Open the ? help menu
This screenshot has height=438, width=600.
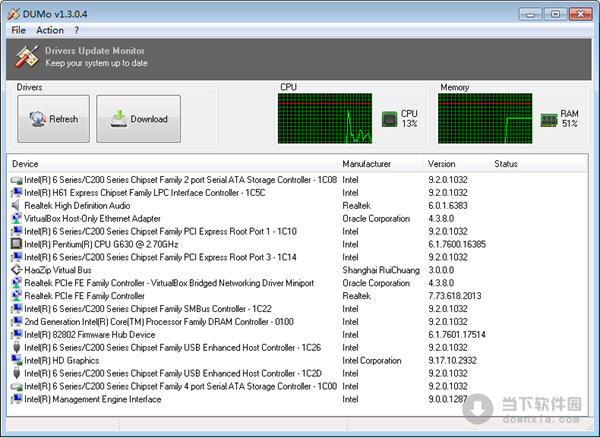click(77, 30)
